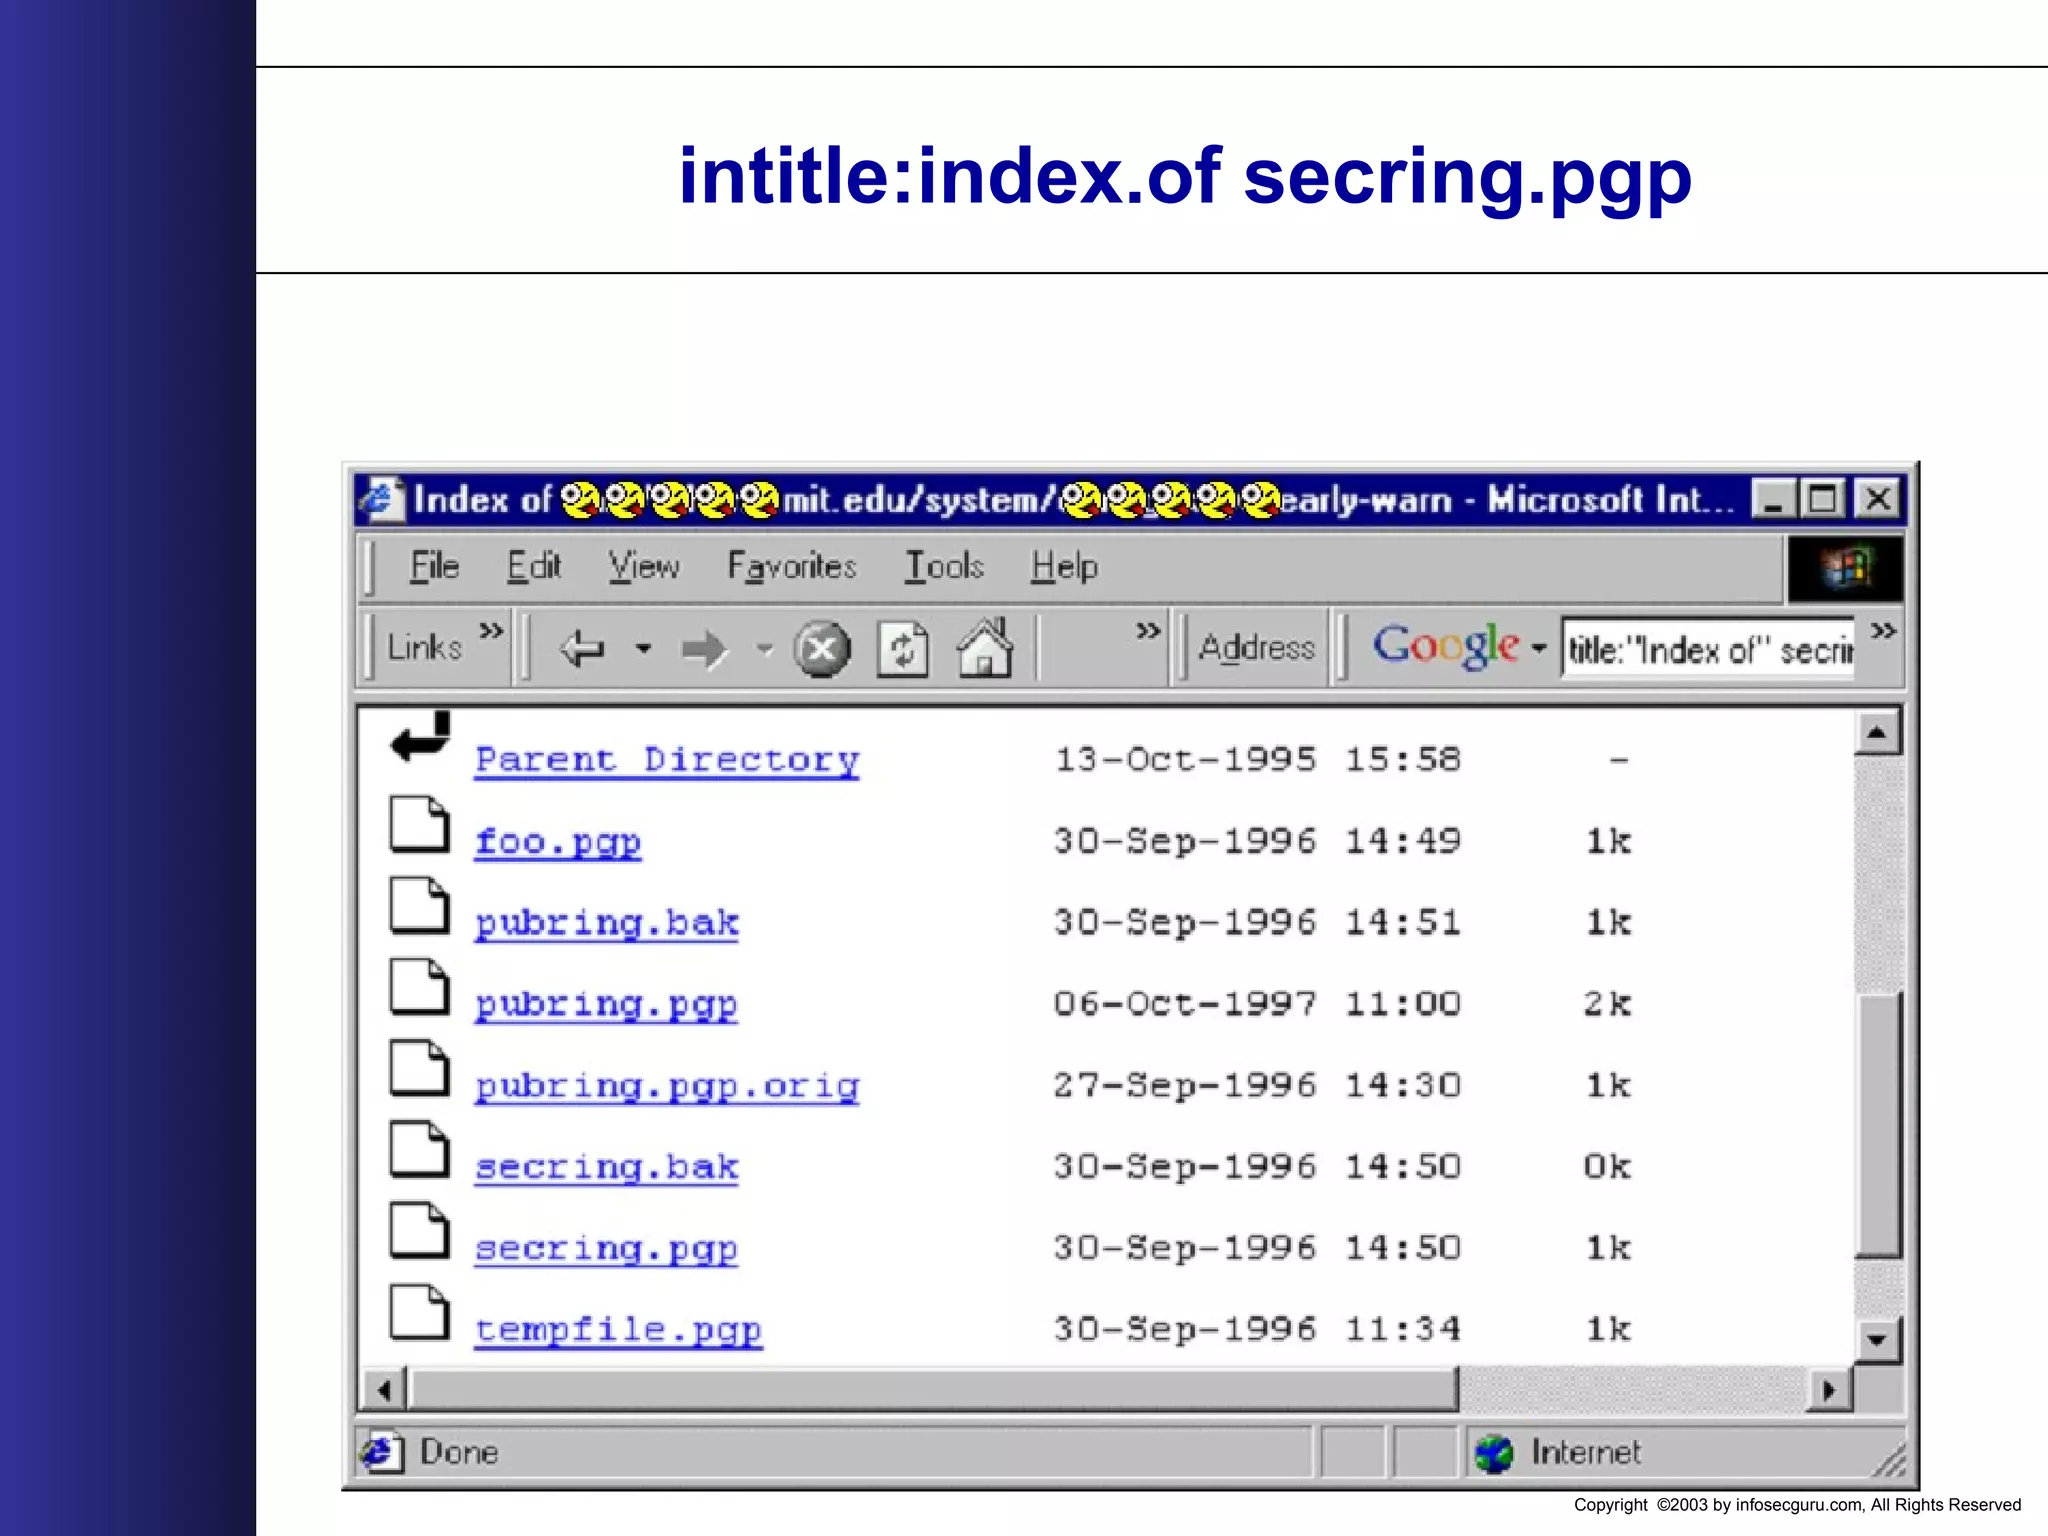
Task: Click the horizontal scrollbar thumb
Action: tap(934, 1390)
